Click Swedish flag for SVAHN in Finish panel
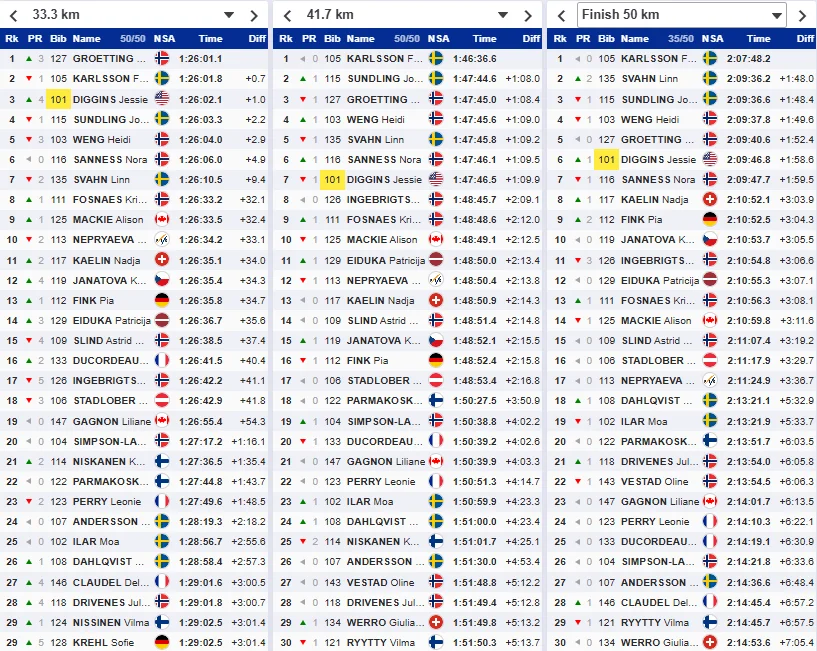Viewport: 817px width, 651px height. tap(710, 79)
